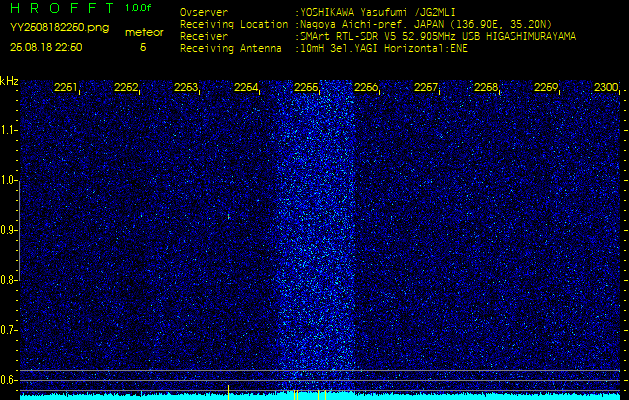Click the Receiving Antenna label
The width and height of the screenshot is (629, 400).
click(231, 49)
